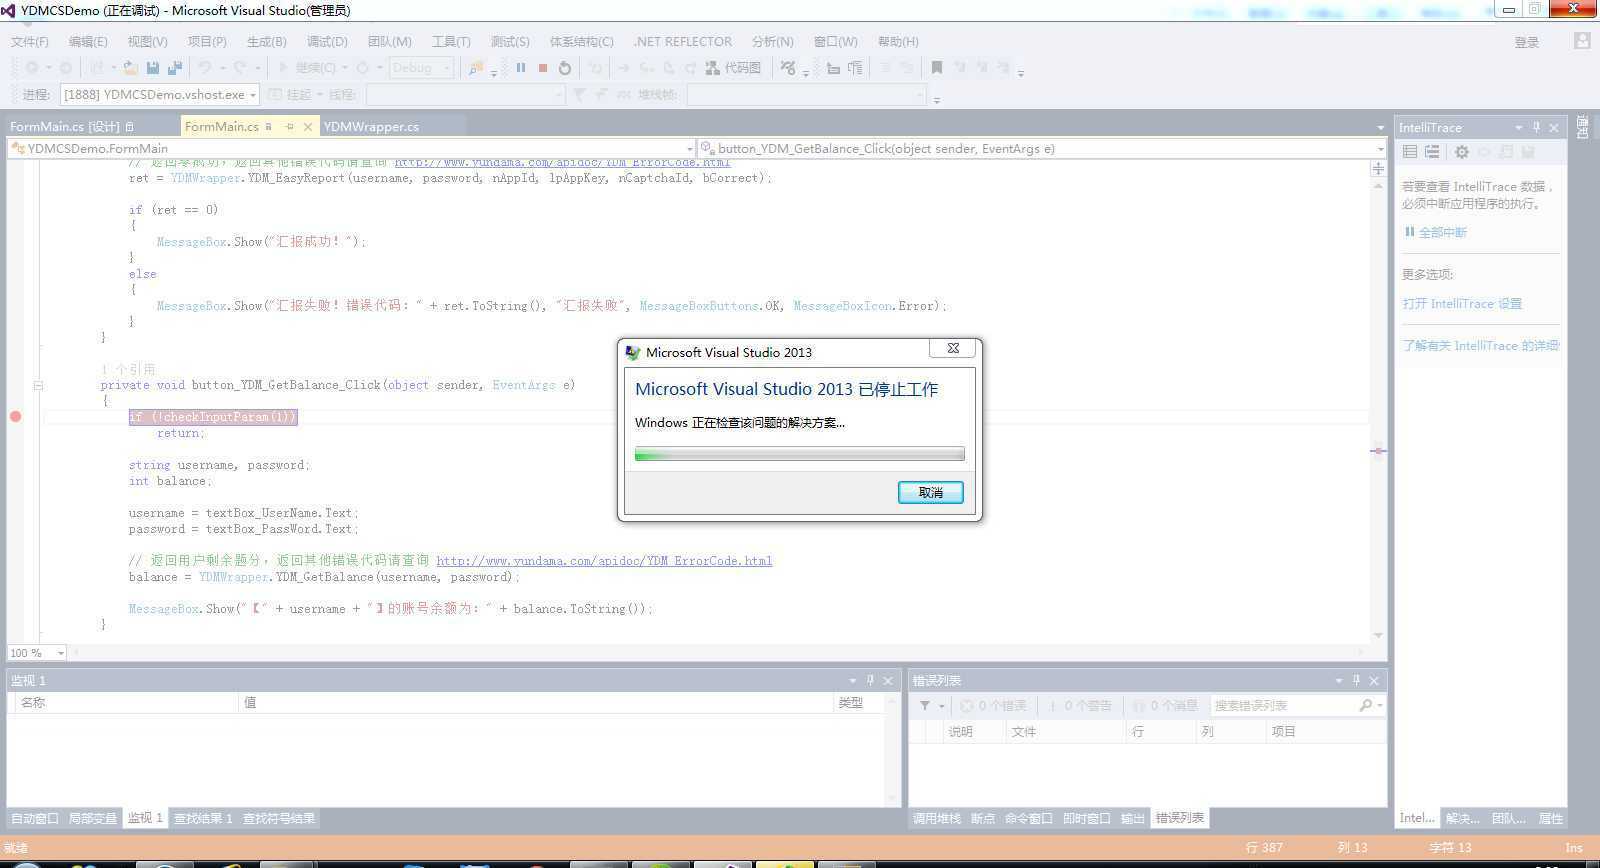Open IntelliTrace settings gear icon
1600x868 pixels.
(x=1462, y=152)
